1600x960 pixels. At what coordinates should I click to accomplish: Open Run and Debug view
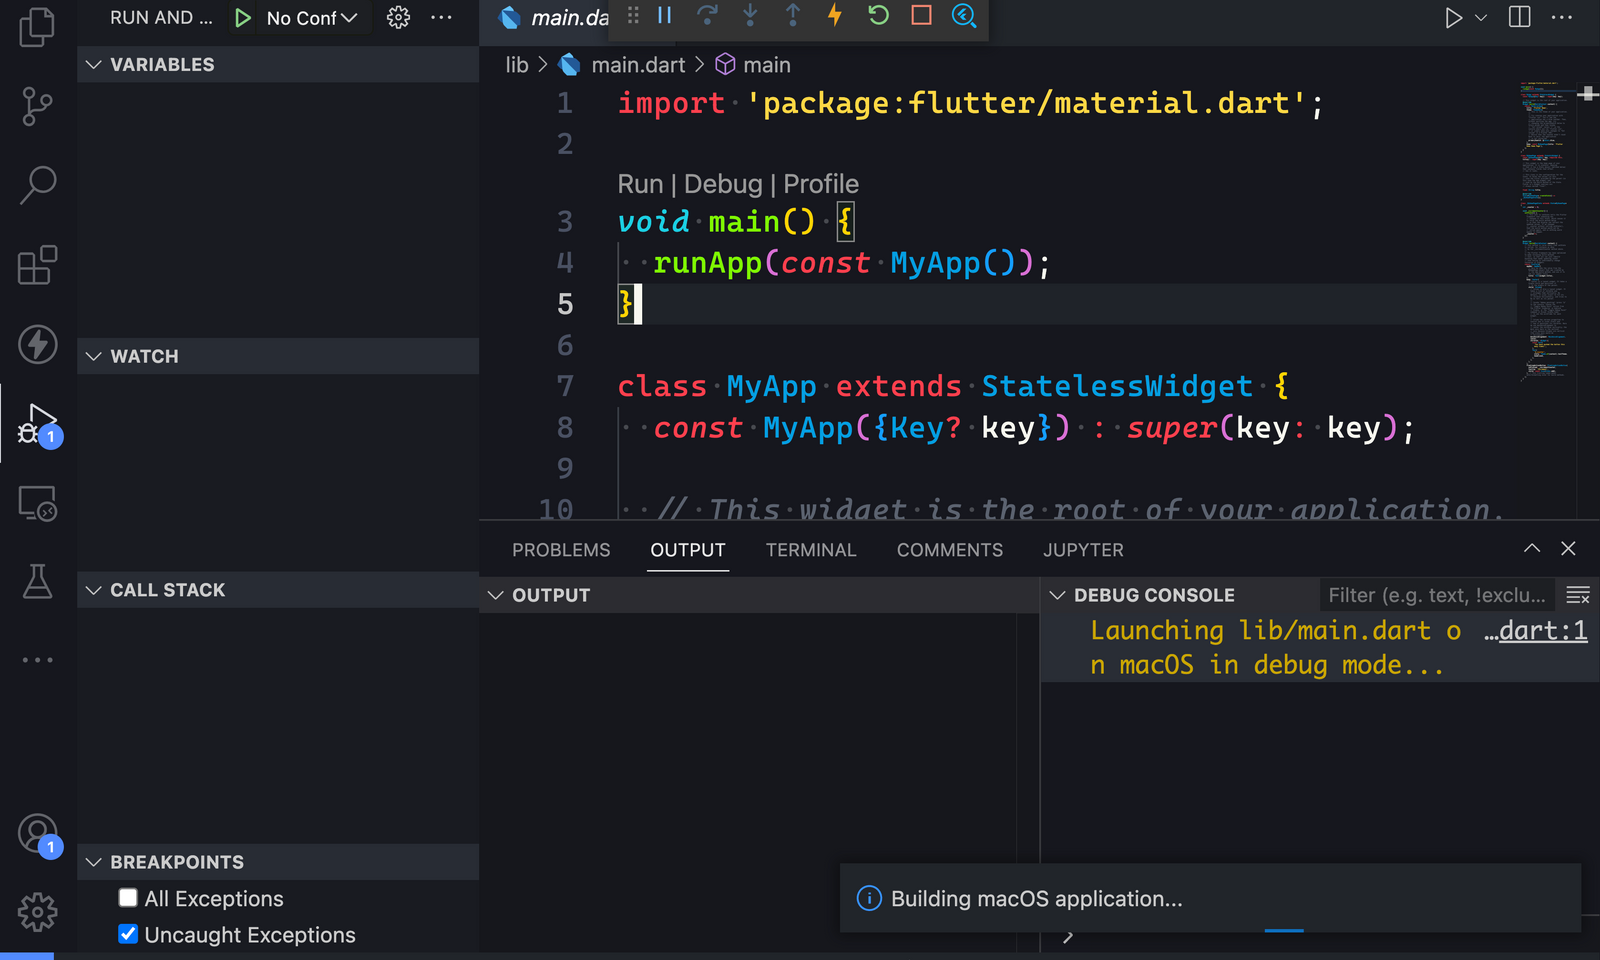click(x=37, y=424)
